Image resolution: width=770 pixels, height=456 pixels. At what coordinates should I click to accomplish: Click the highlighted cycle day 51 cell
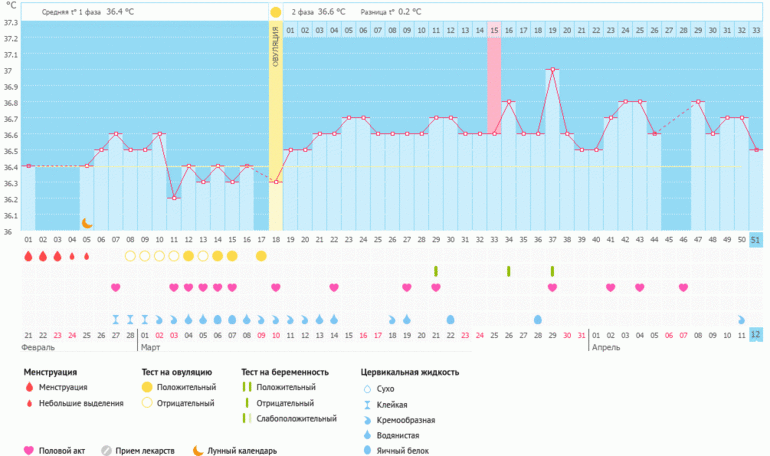[x=755, y=241]
